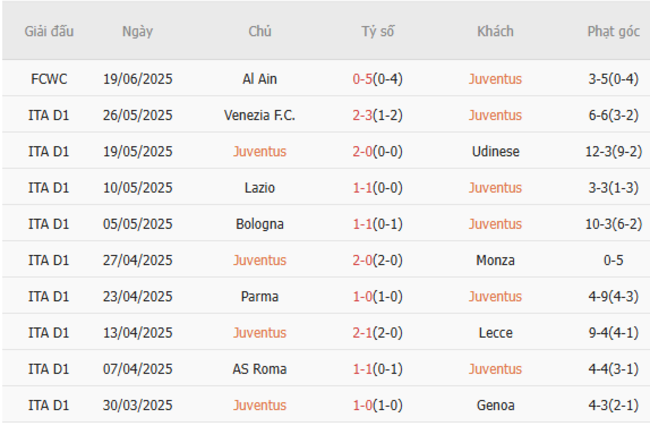Select the 12-3(9-2) corner kick stat
650x426 pixels.
pyautogui.click(x=613, y=151)
